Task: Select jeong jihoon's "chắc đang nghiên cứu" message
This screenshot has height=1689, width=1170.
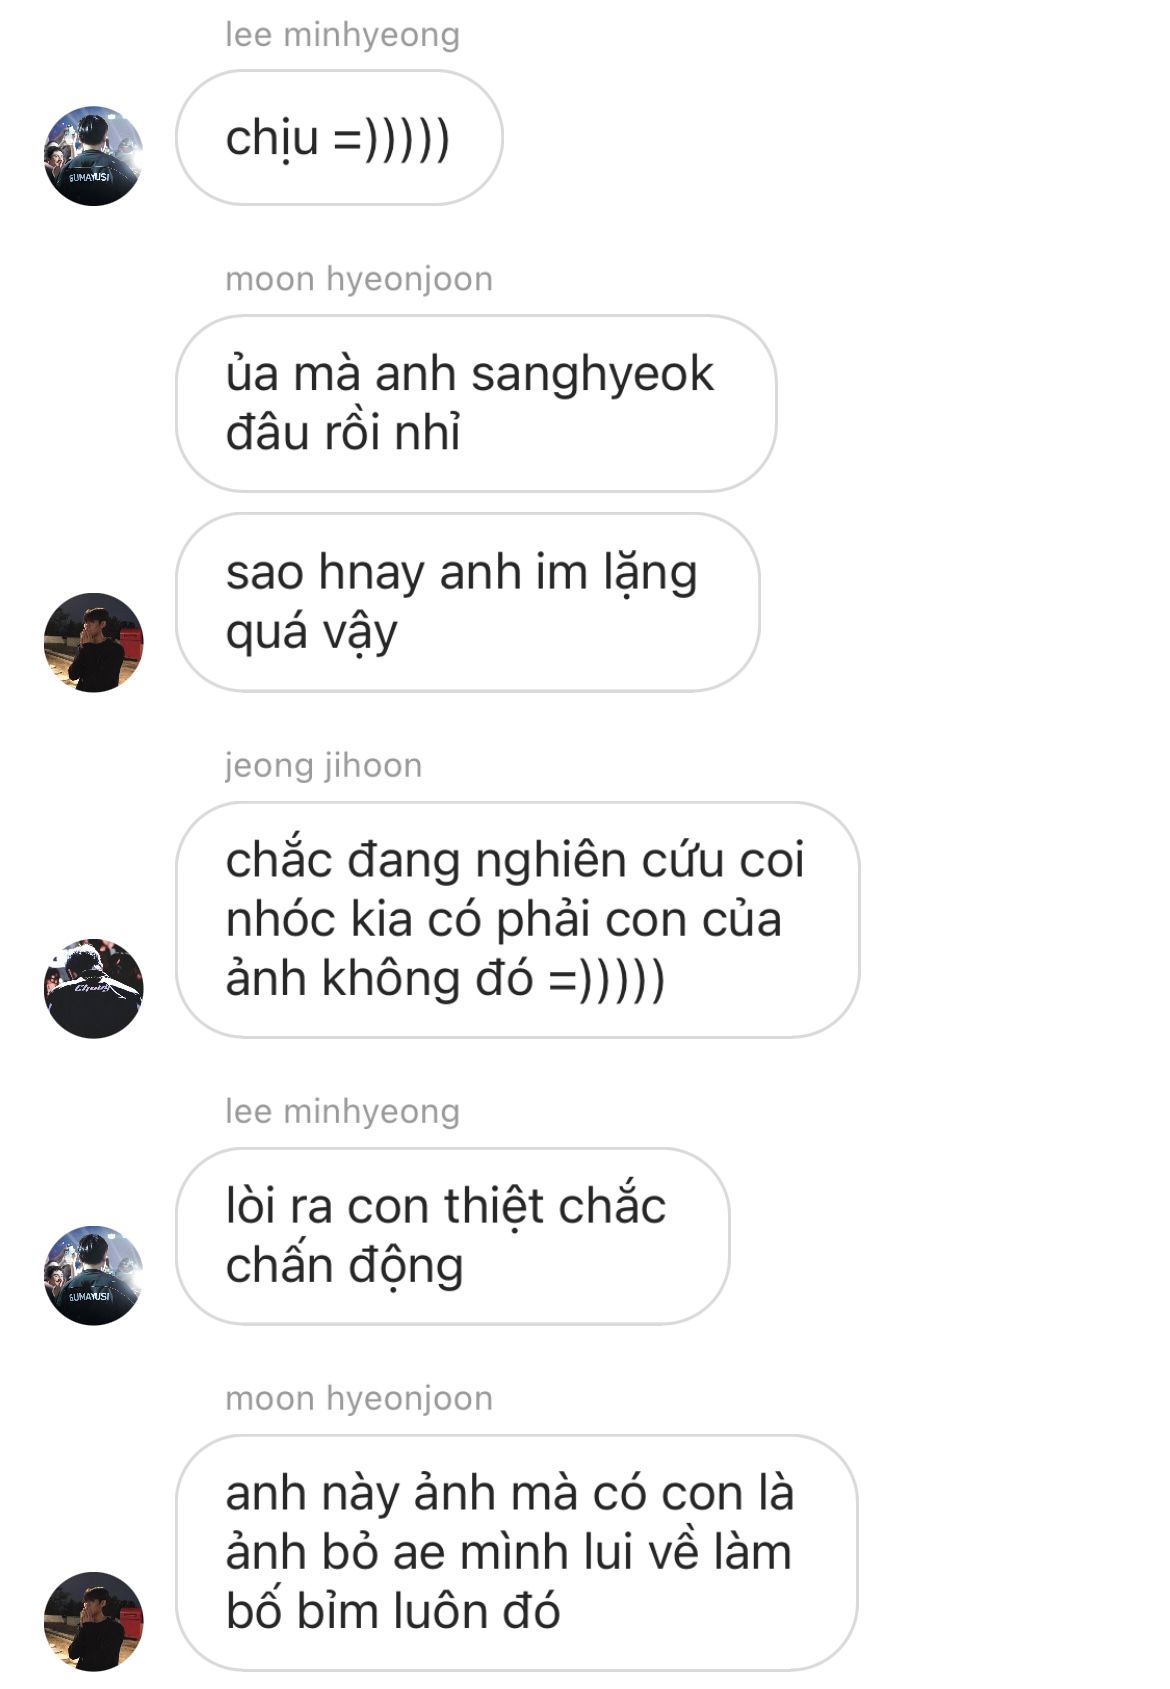Action: point(517,919)
